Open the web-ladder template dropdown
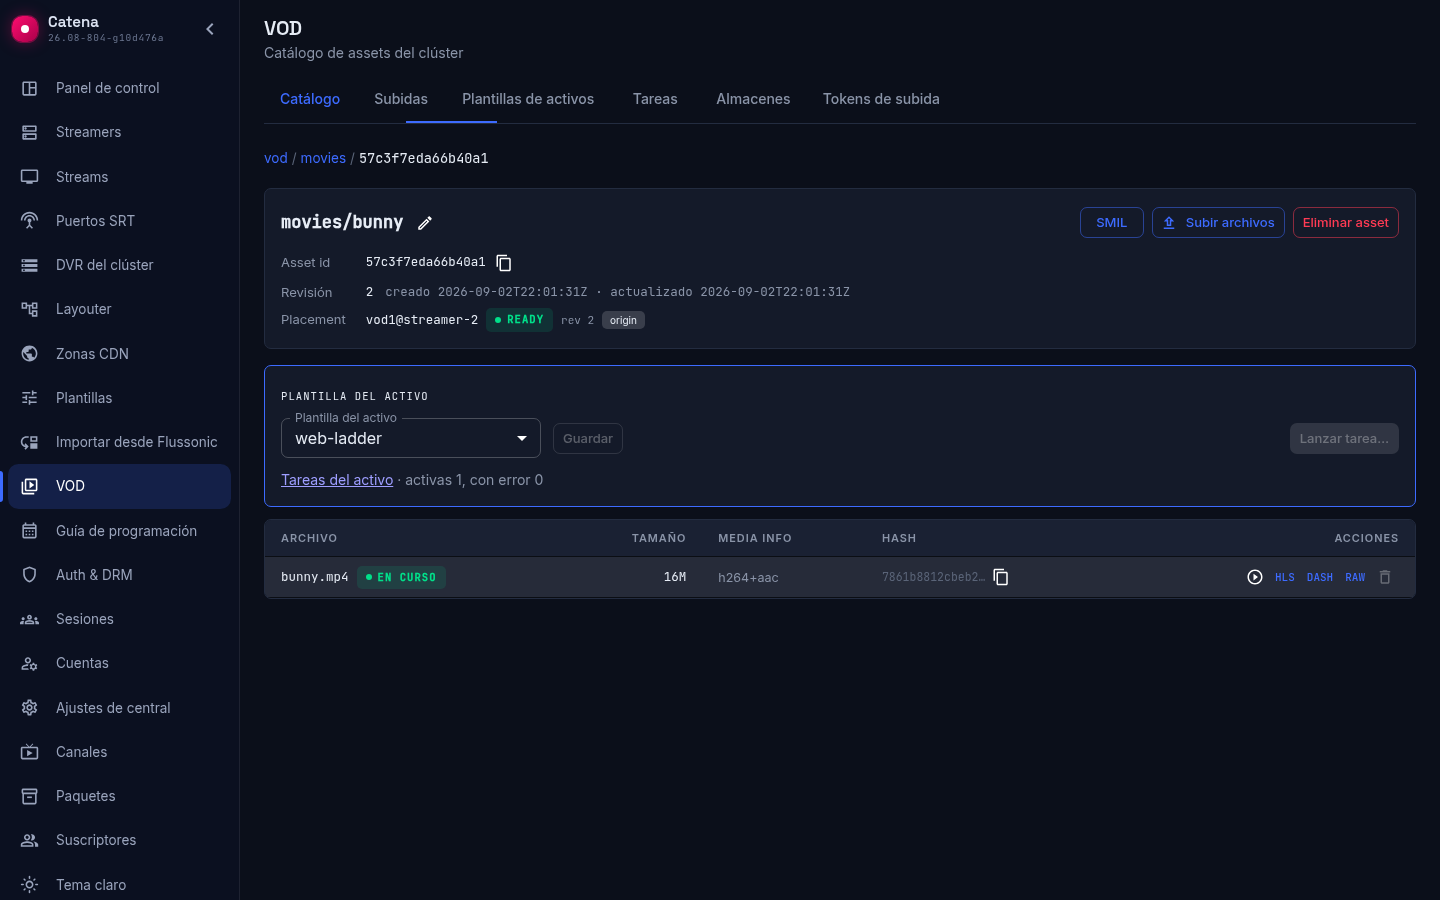This screenshot has width=1440, height=900. point(411,438)
